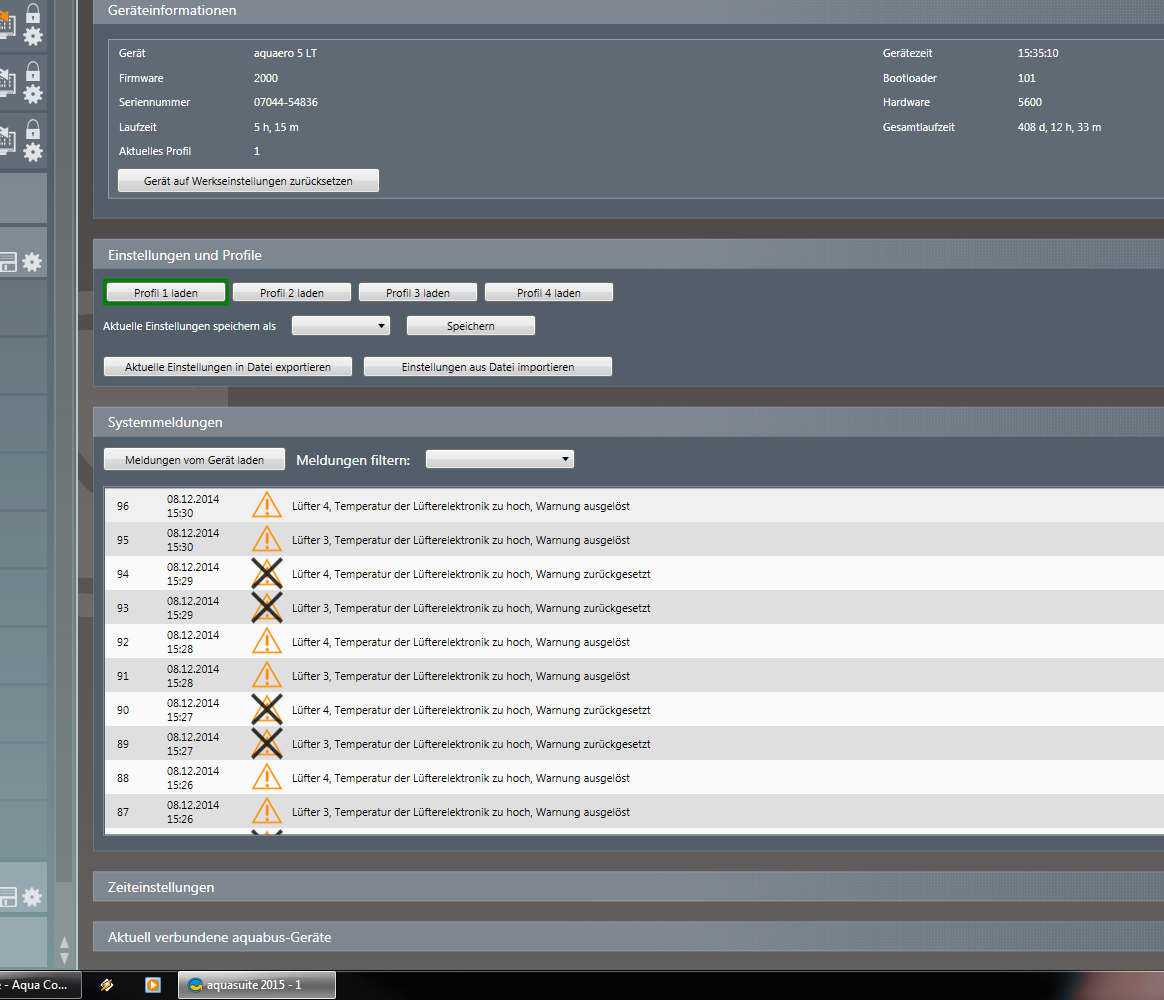1164x1000 pixels.
Task: Click the Gerätezeit value 15:35:10
Action: [x=1038, y=53]
